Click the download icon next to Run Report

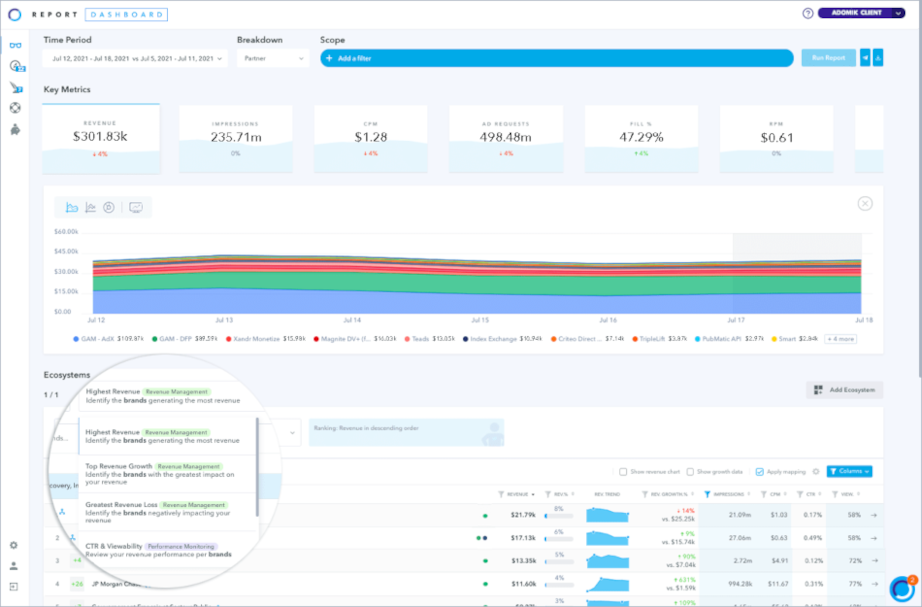[x=878, y=58]
